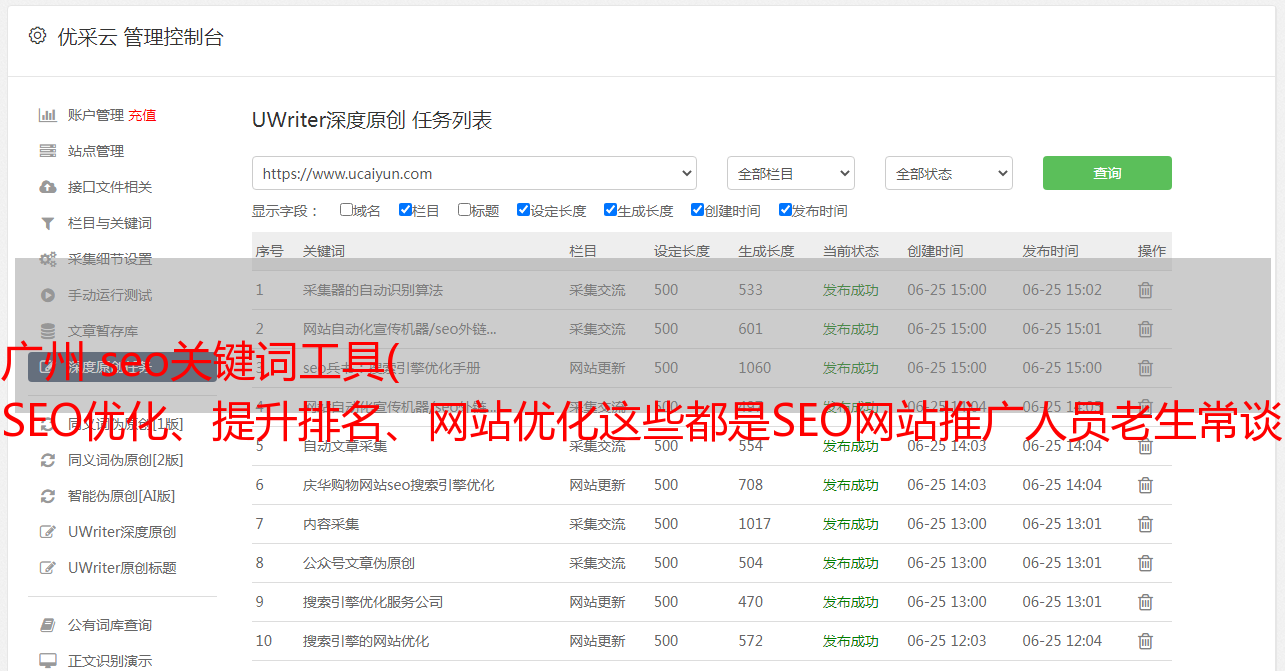Delete row 9 搜索引擎优化服务公司 task
Image resolution: width=1285 pixels, height=671 pixels.
pos(1146,602)
